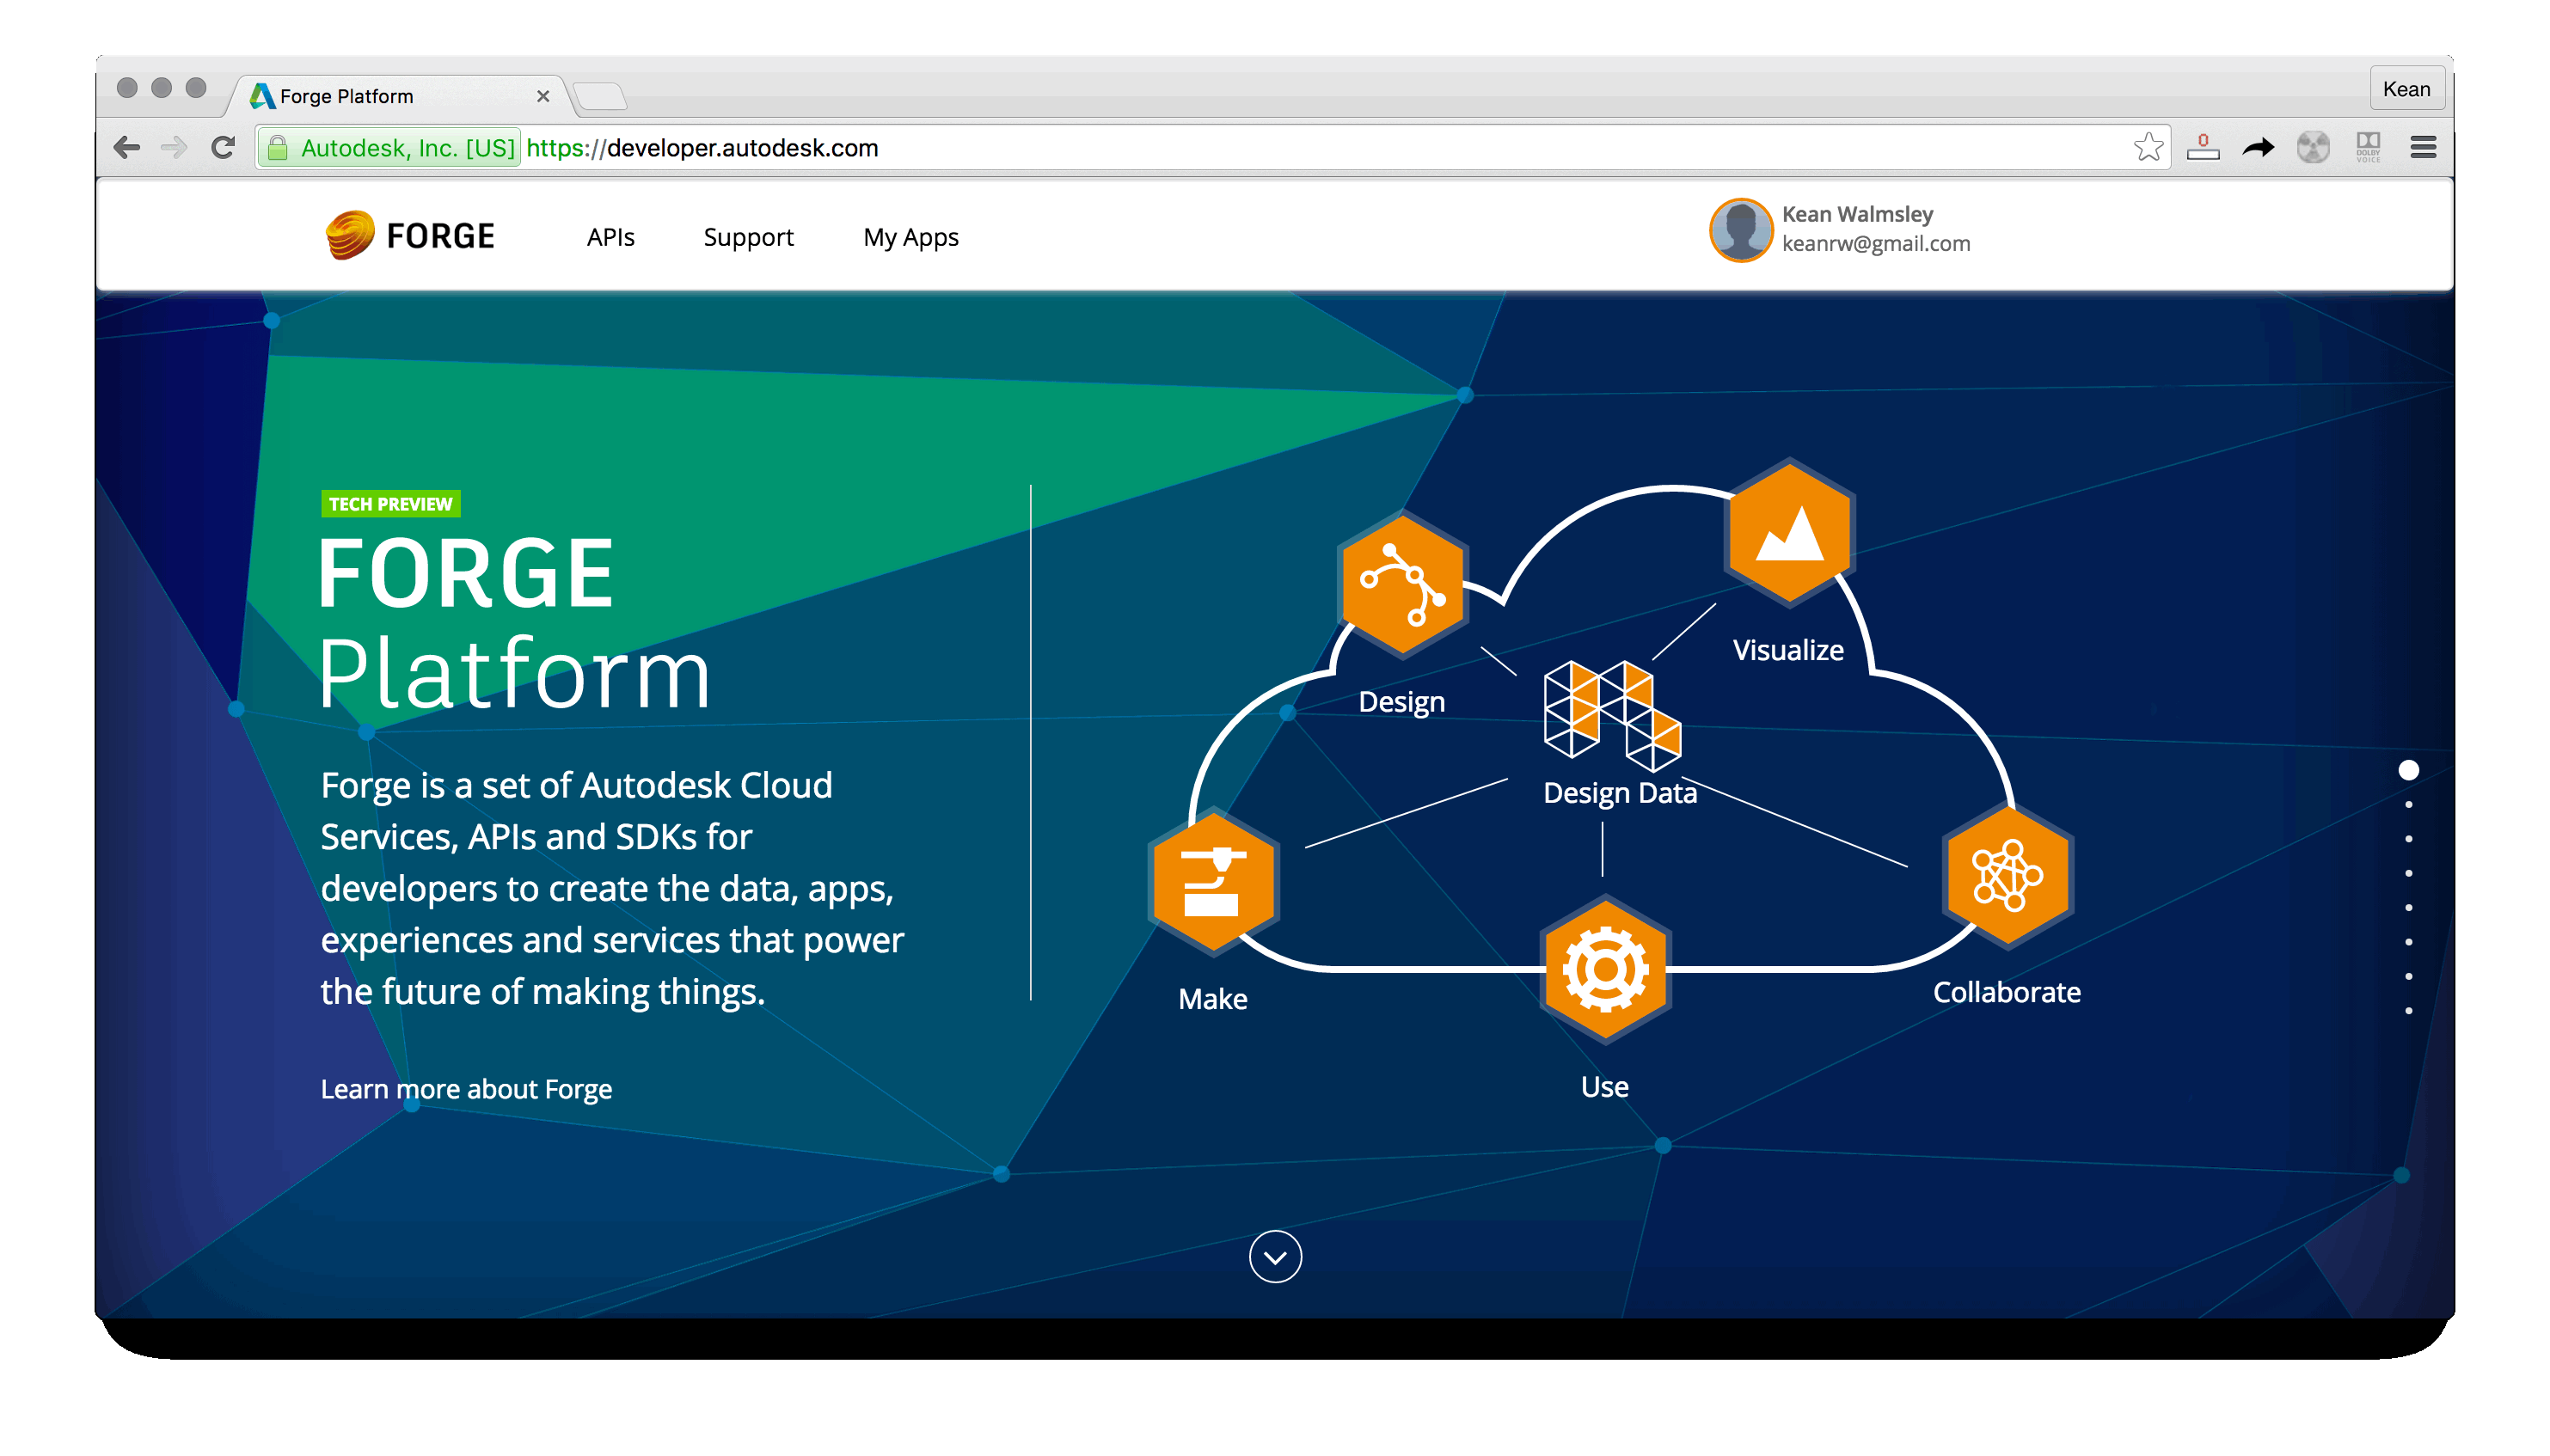
Task: Click the circled down-chevron scroll arrow
Action: (1275, 1257)
